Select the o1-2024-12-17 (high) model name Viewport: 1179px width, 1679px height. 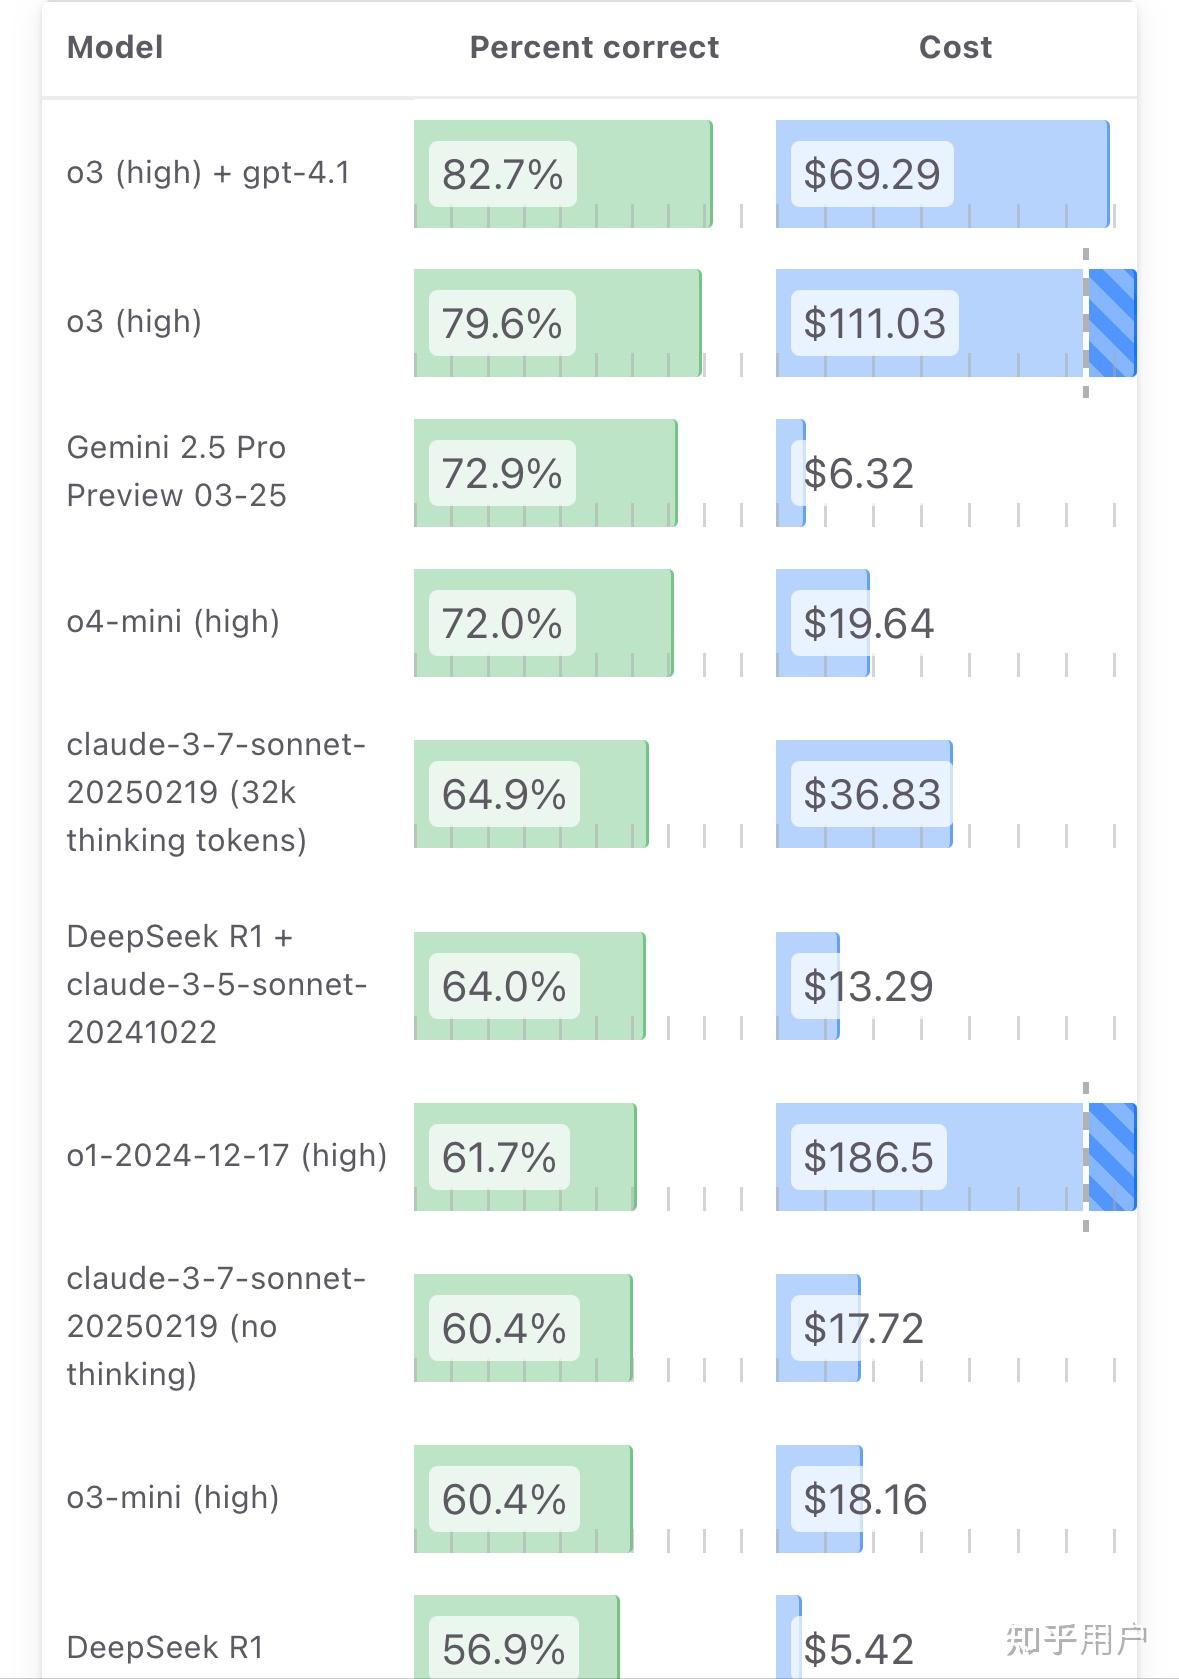tap(226, 1155)
